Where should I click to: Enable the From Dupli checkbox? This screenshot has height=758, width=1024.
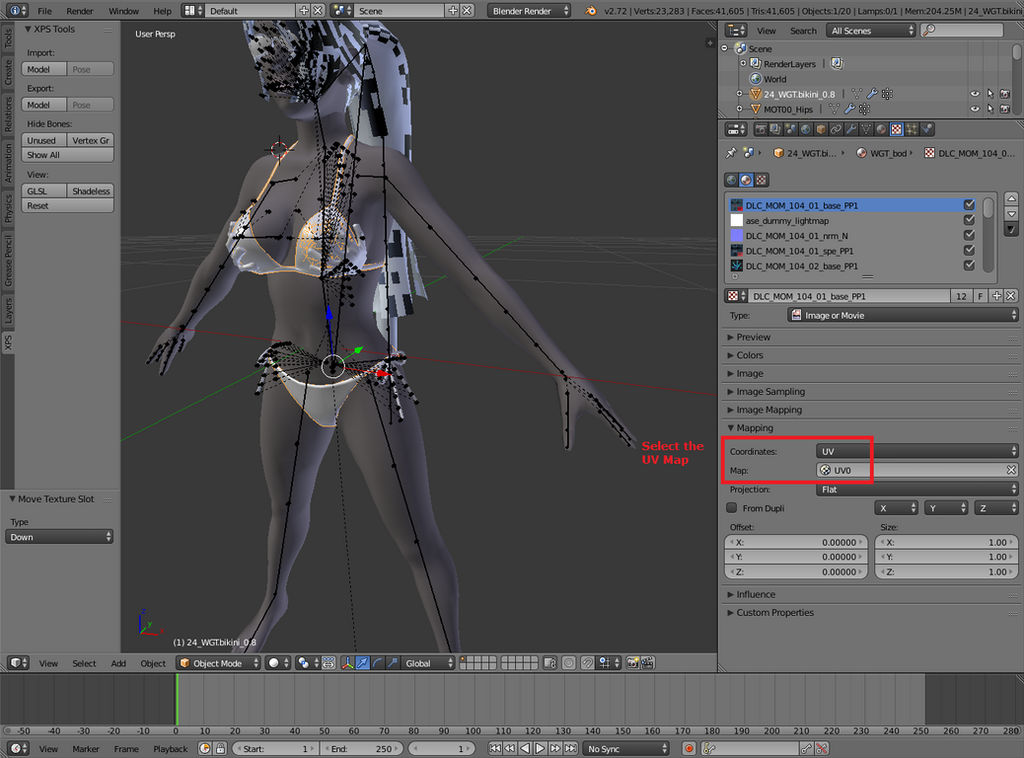pos(731,508)
